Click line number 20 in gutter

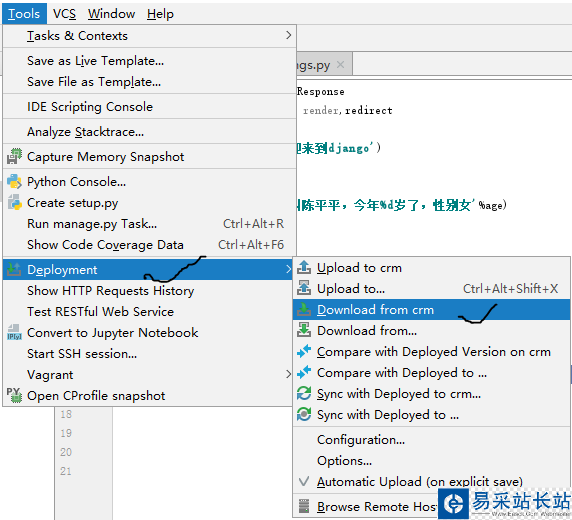[66, 452]
